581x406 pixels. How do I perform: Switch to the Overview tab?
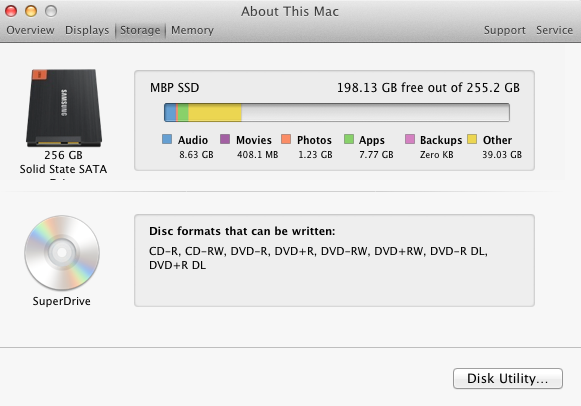(x=30, y=30)
